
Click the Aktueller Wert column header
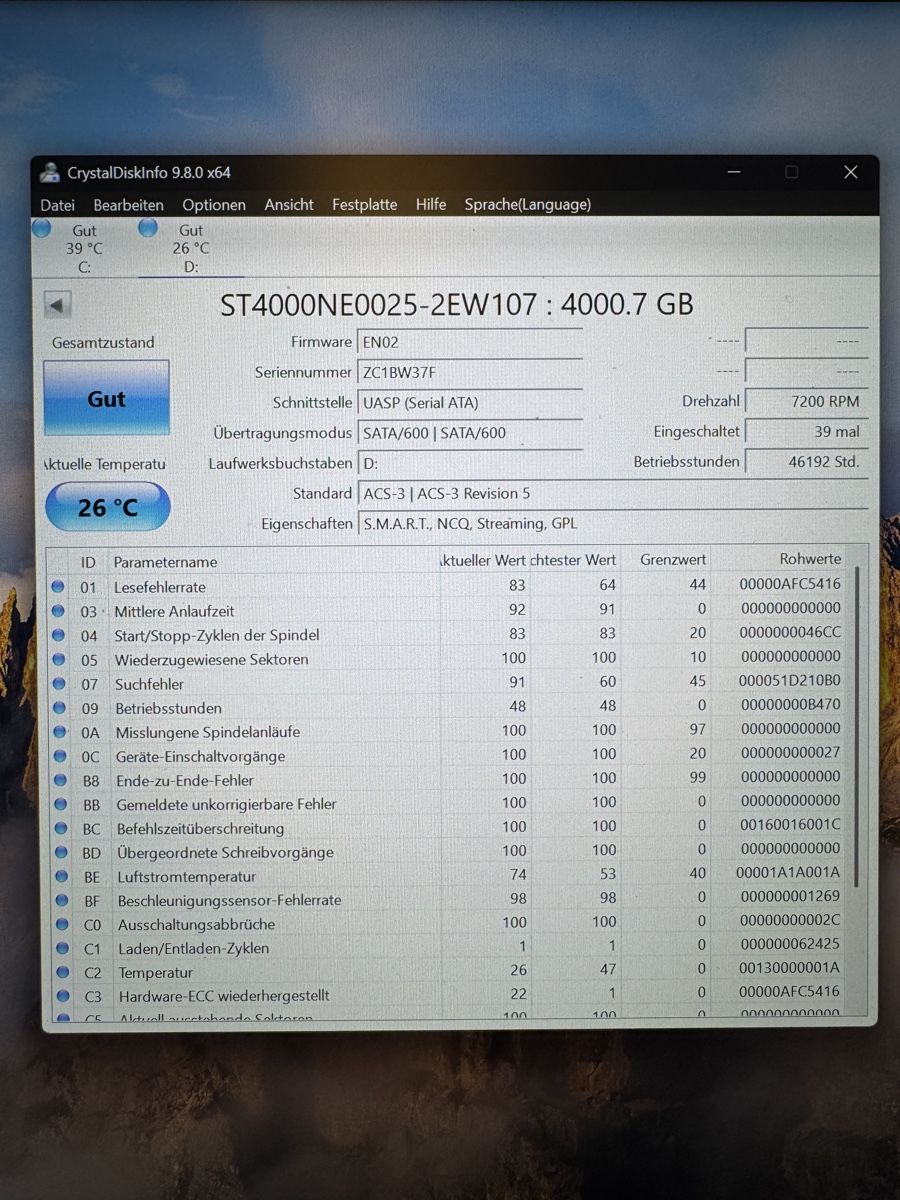[483, 561]
